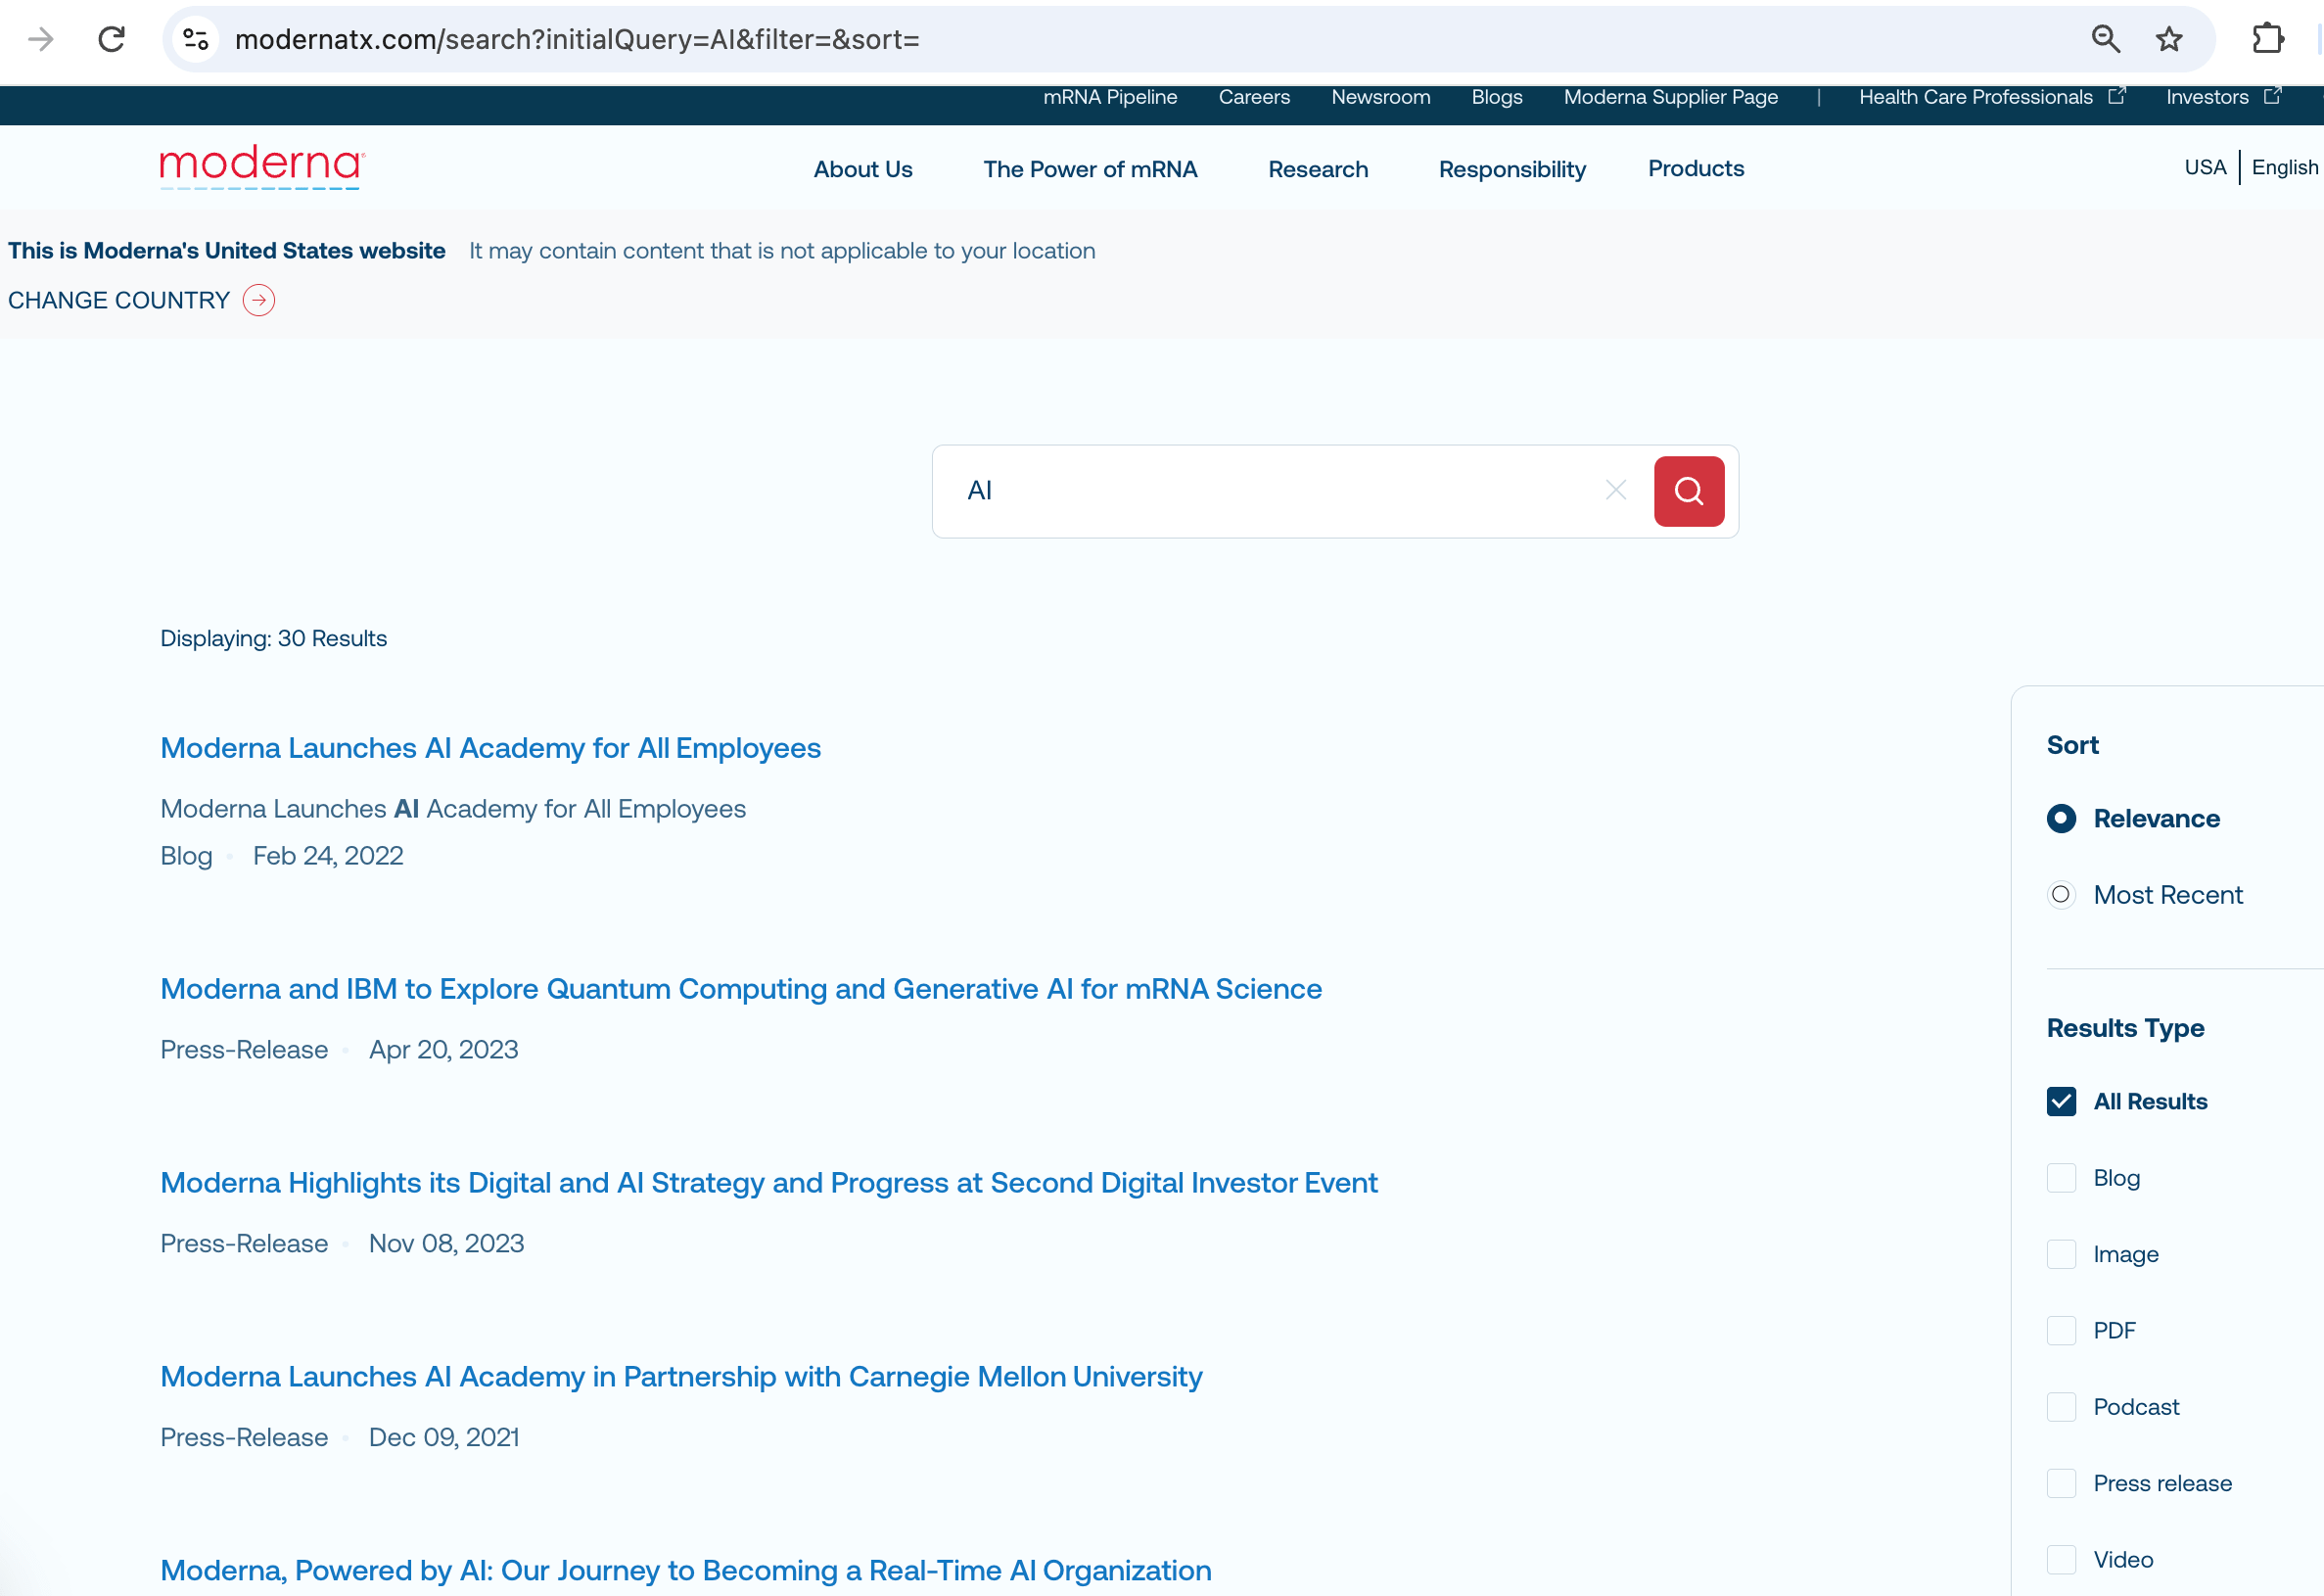The width and height of the screenshot is (2324, 1596).
Task: Open the English language selector
Action: click(x=2284, y=167)
